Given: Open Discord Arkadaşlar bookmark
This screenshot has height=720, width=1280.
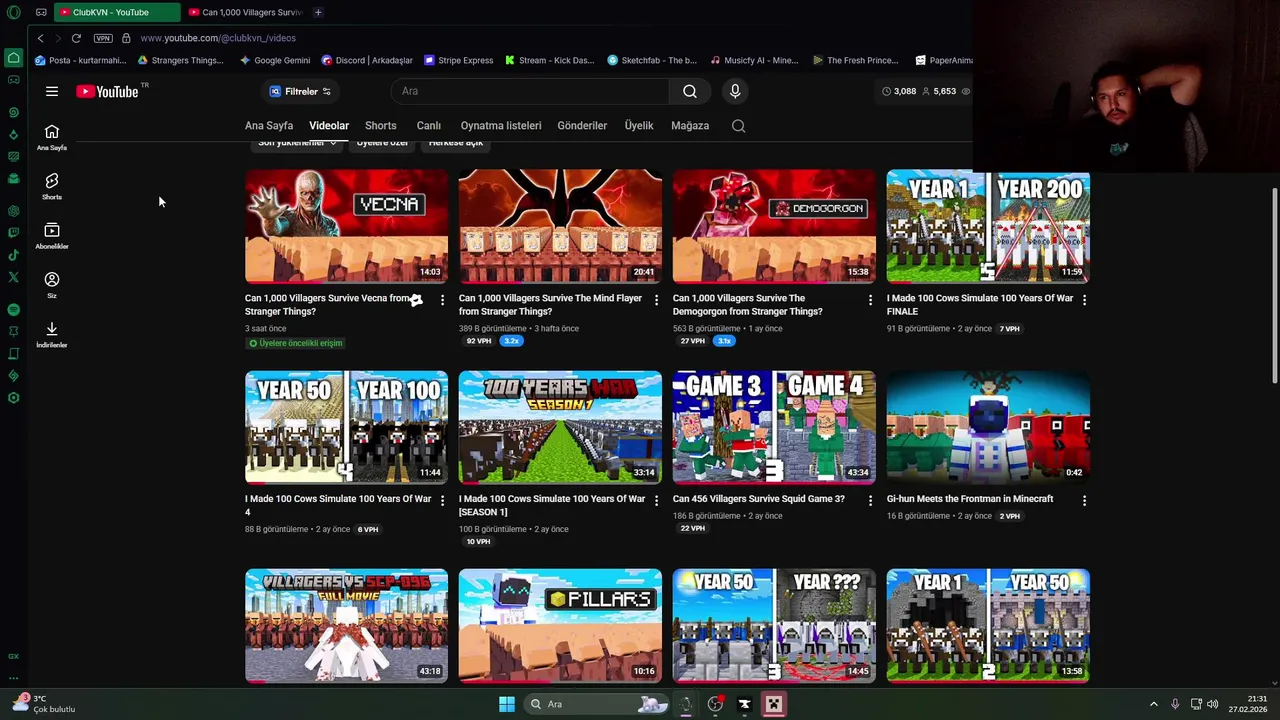Looking at the screenshot, I should [366, 60].
